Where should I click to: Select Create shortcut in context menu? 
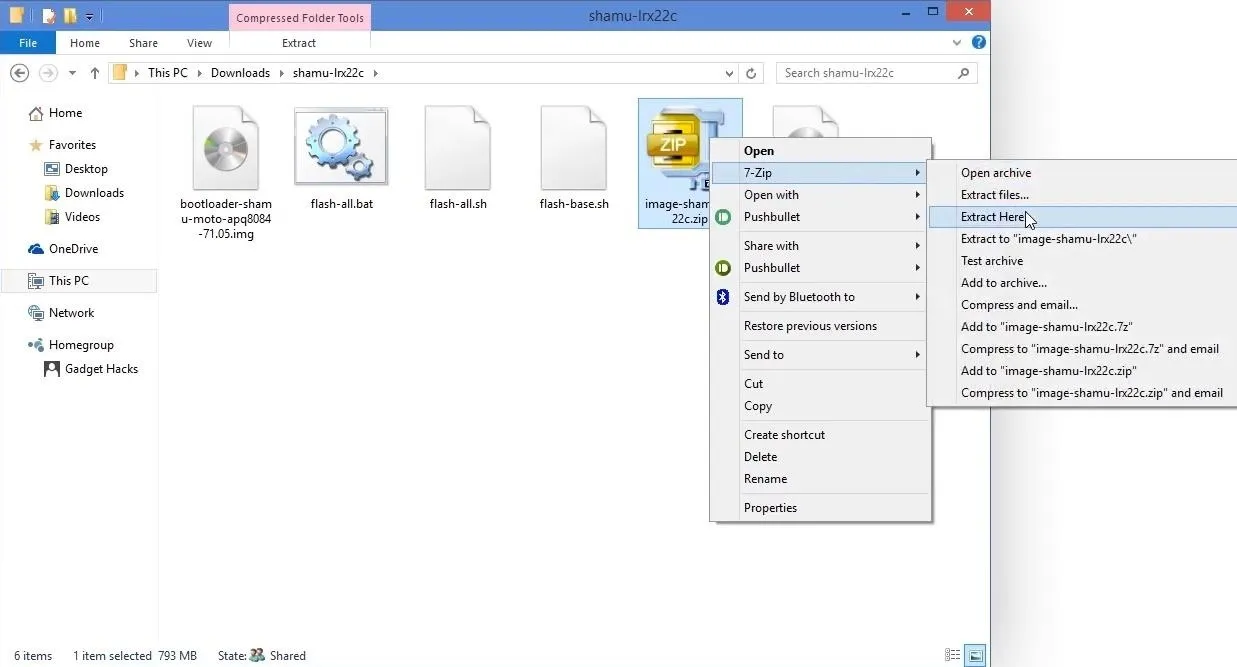point(821,435)
